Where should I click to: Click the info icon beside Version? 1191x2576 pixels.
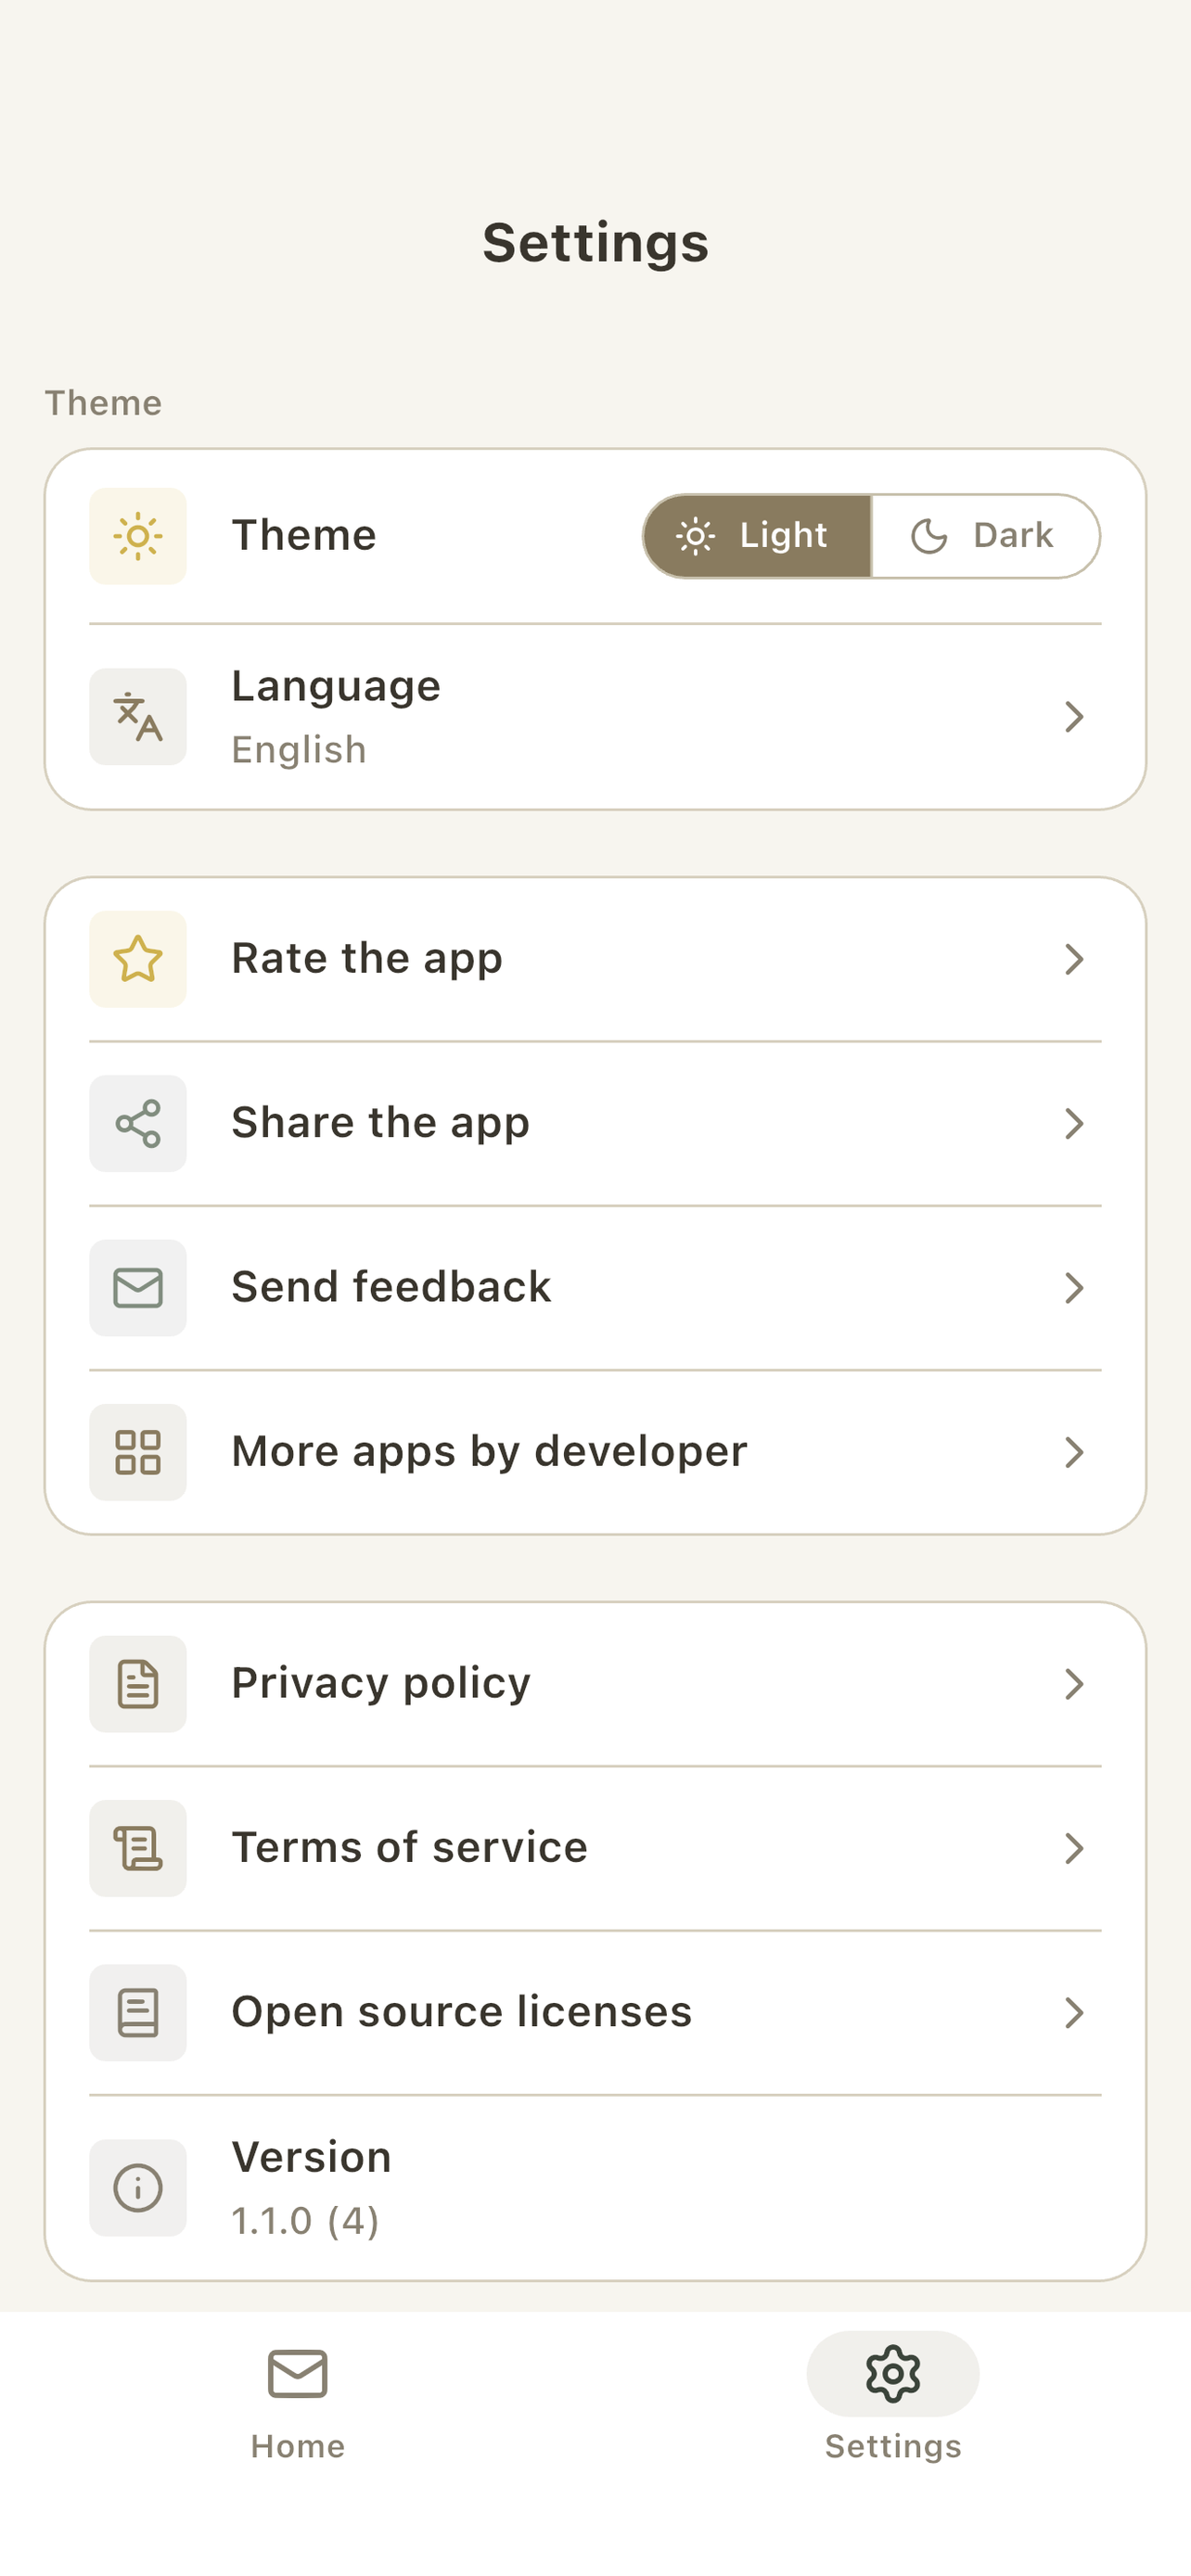pyautogui.click(x=138, y=2188)
